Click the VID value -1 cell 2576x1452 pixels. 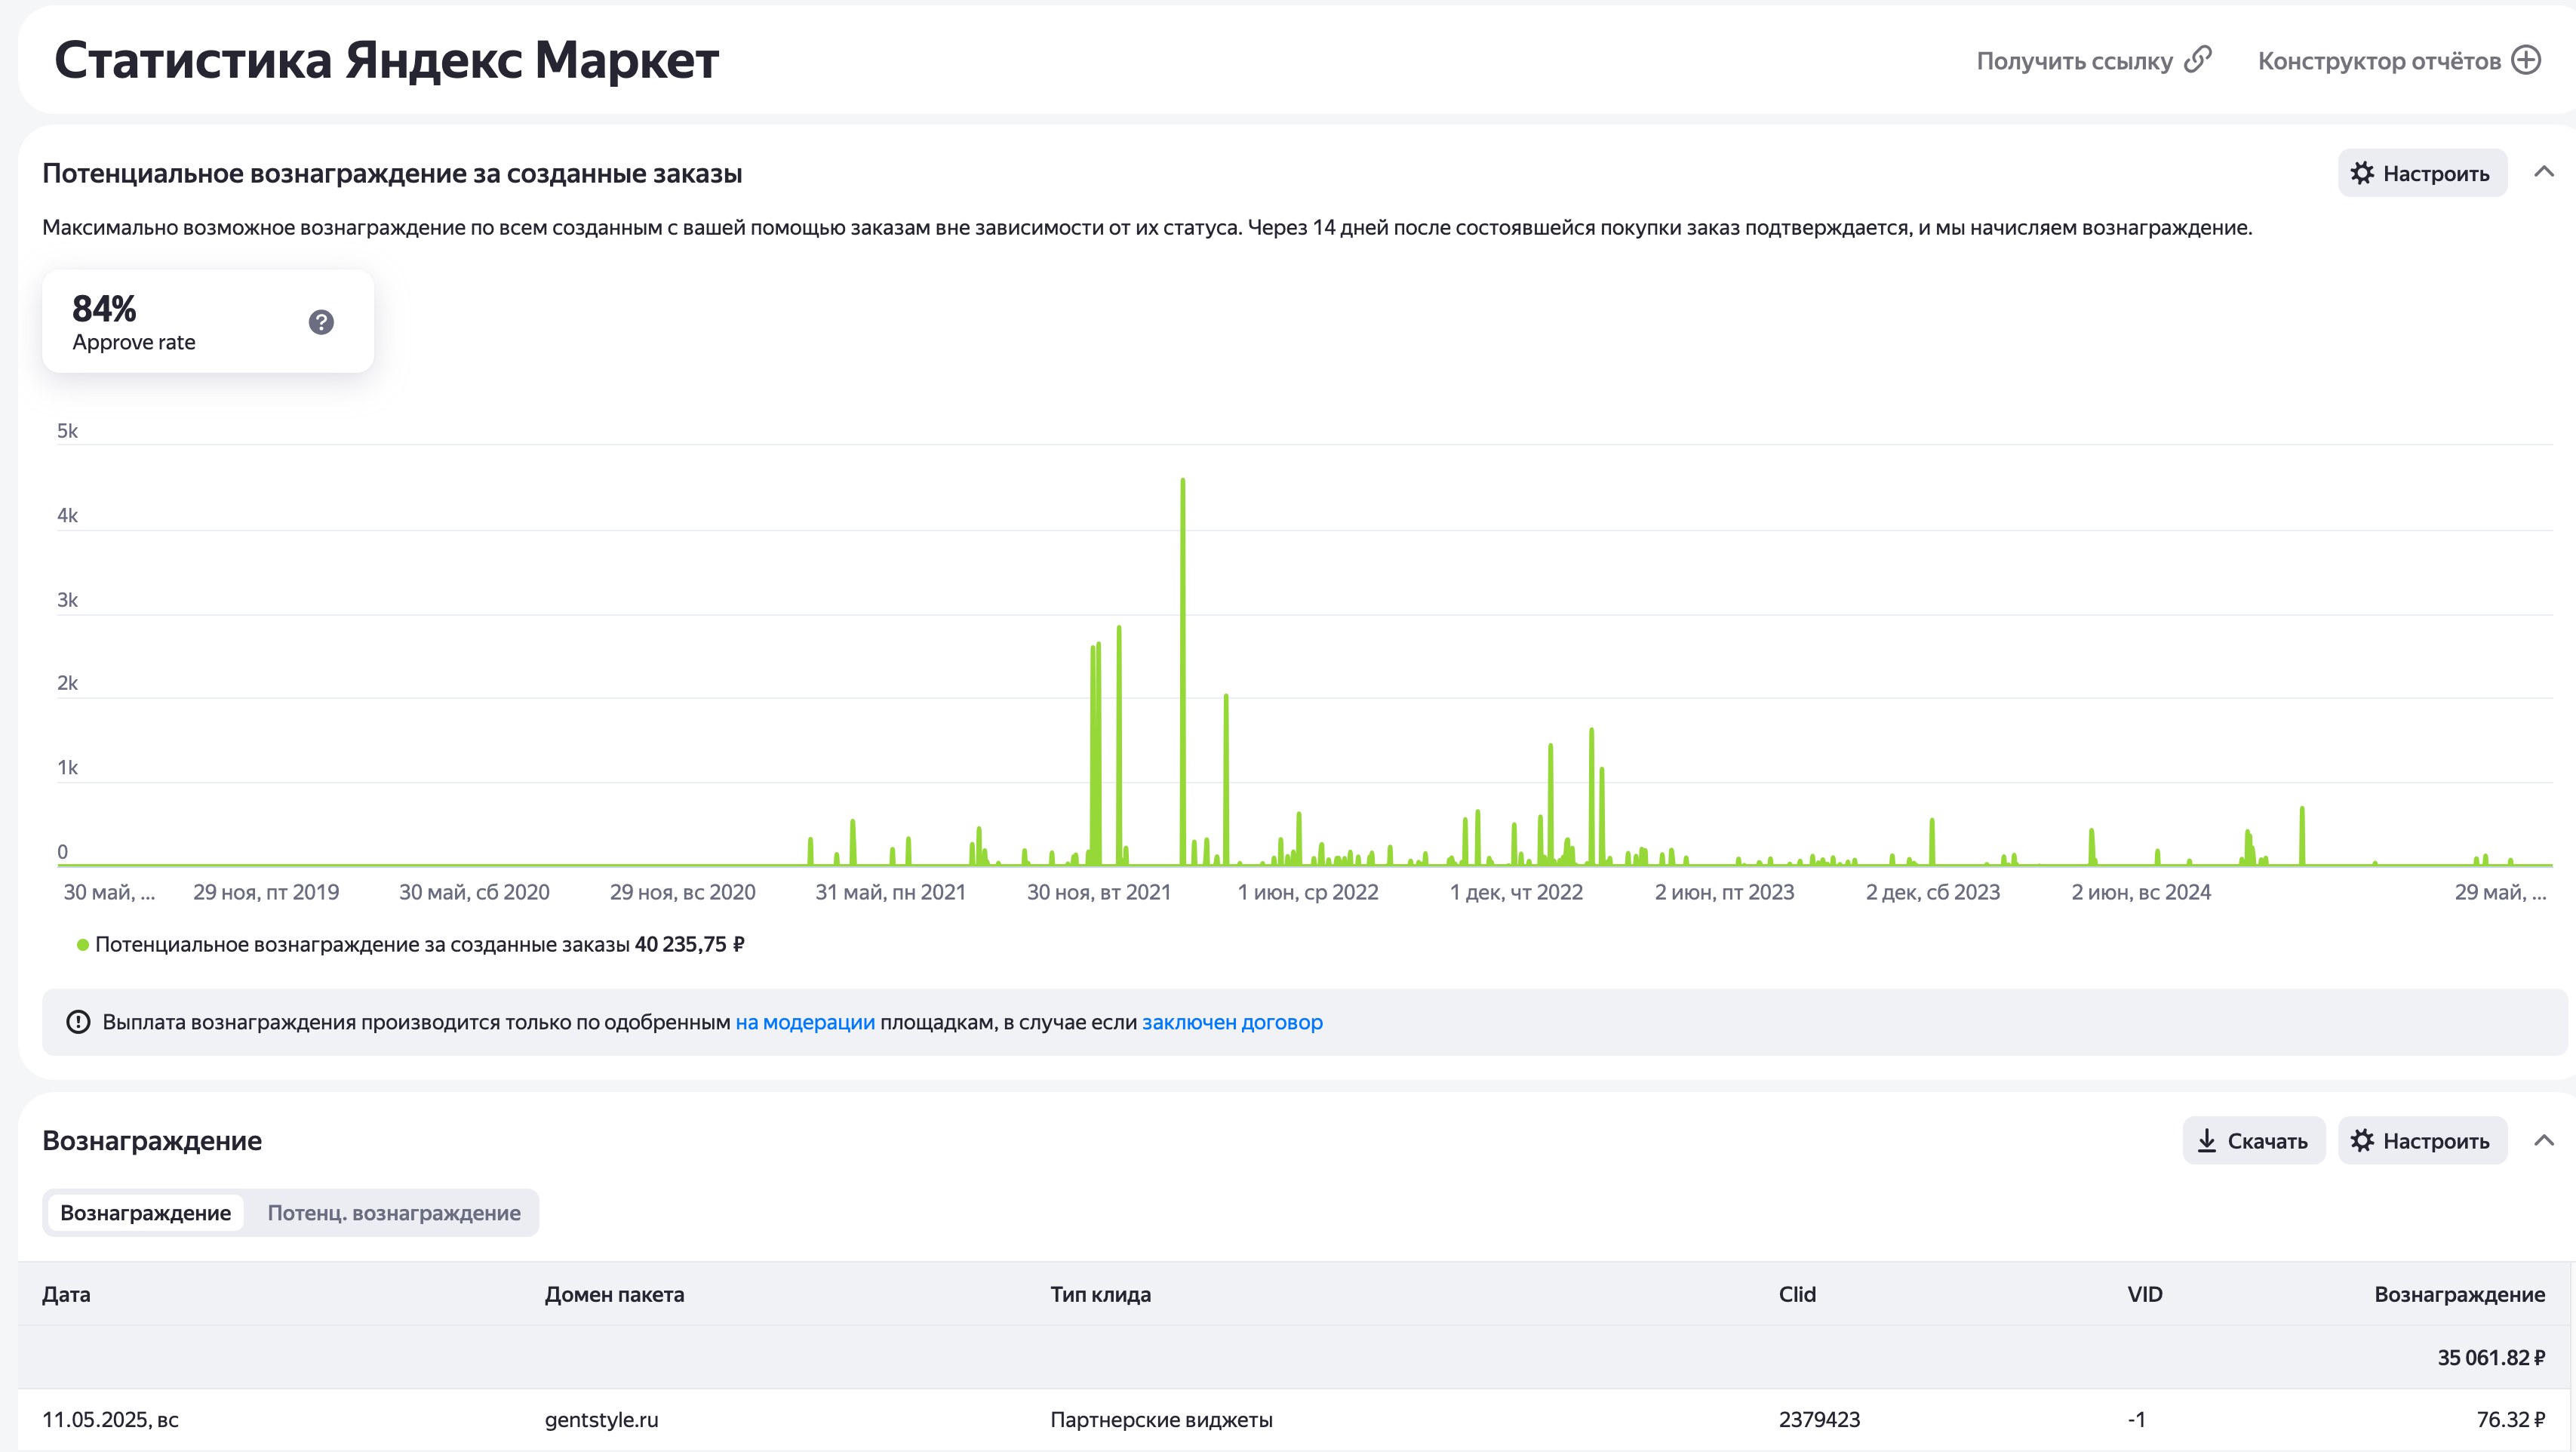click(x=2136, y=1419)
